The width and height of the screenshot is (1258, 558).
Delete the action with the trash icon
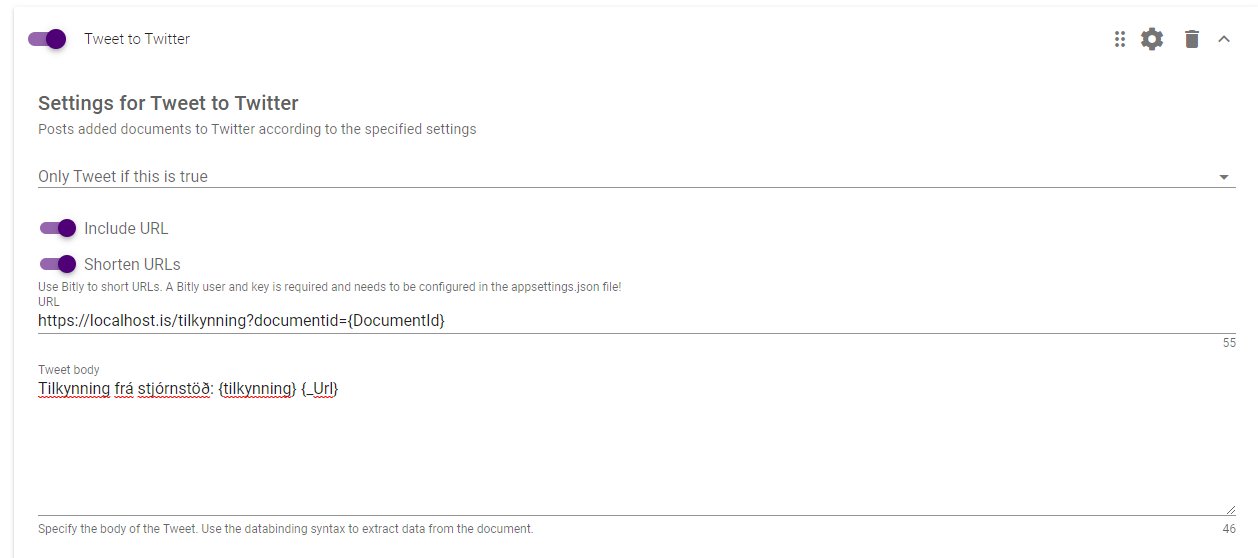click(x=1191, y=39)
